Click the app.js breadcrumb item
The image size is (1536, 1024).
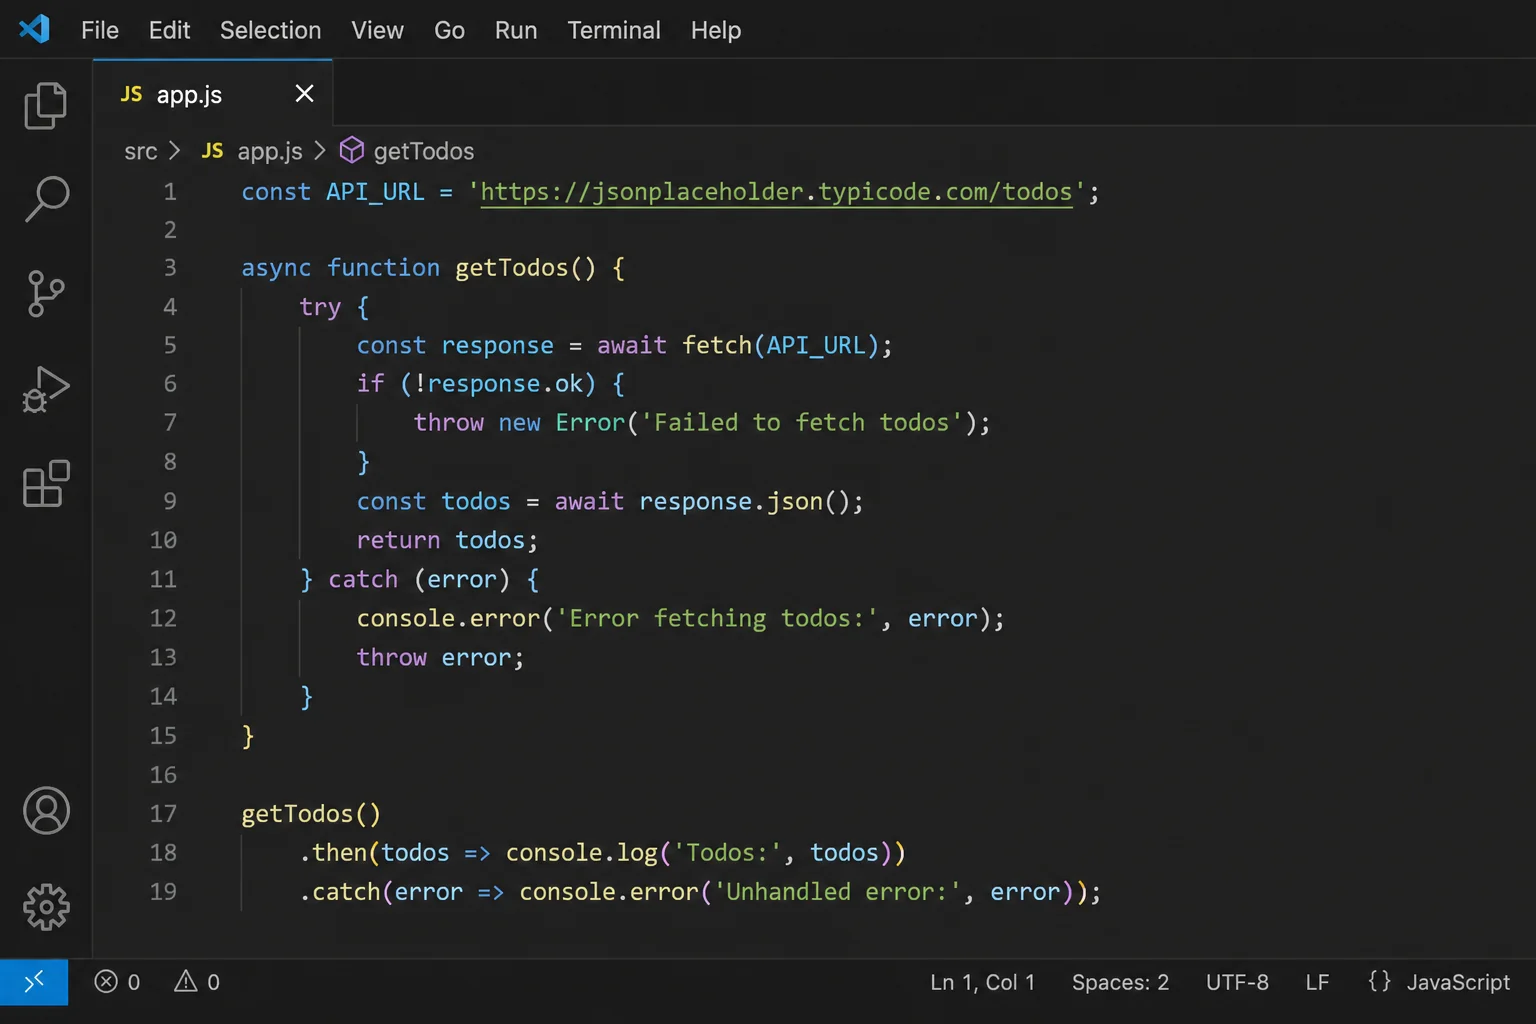click(x=270, y=151)
